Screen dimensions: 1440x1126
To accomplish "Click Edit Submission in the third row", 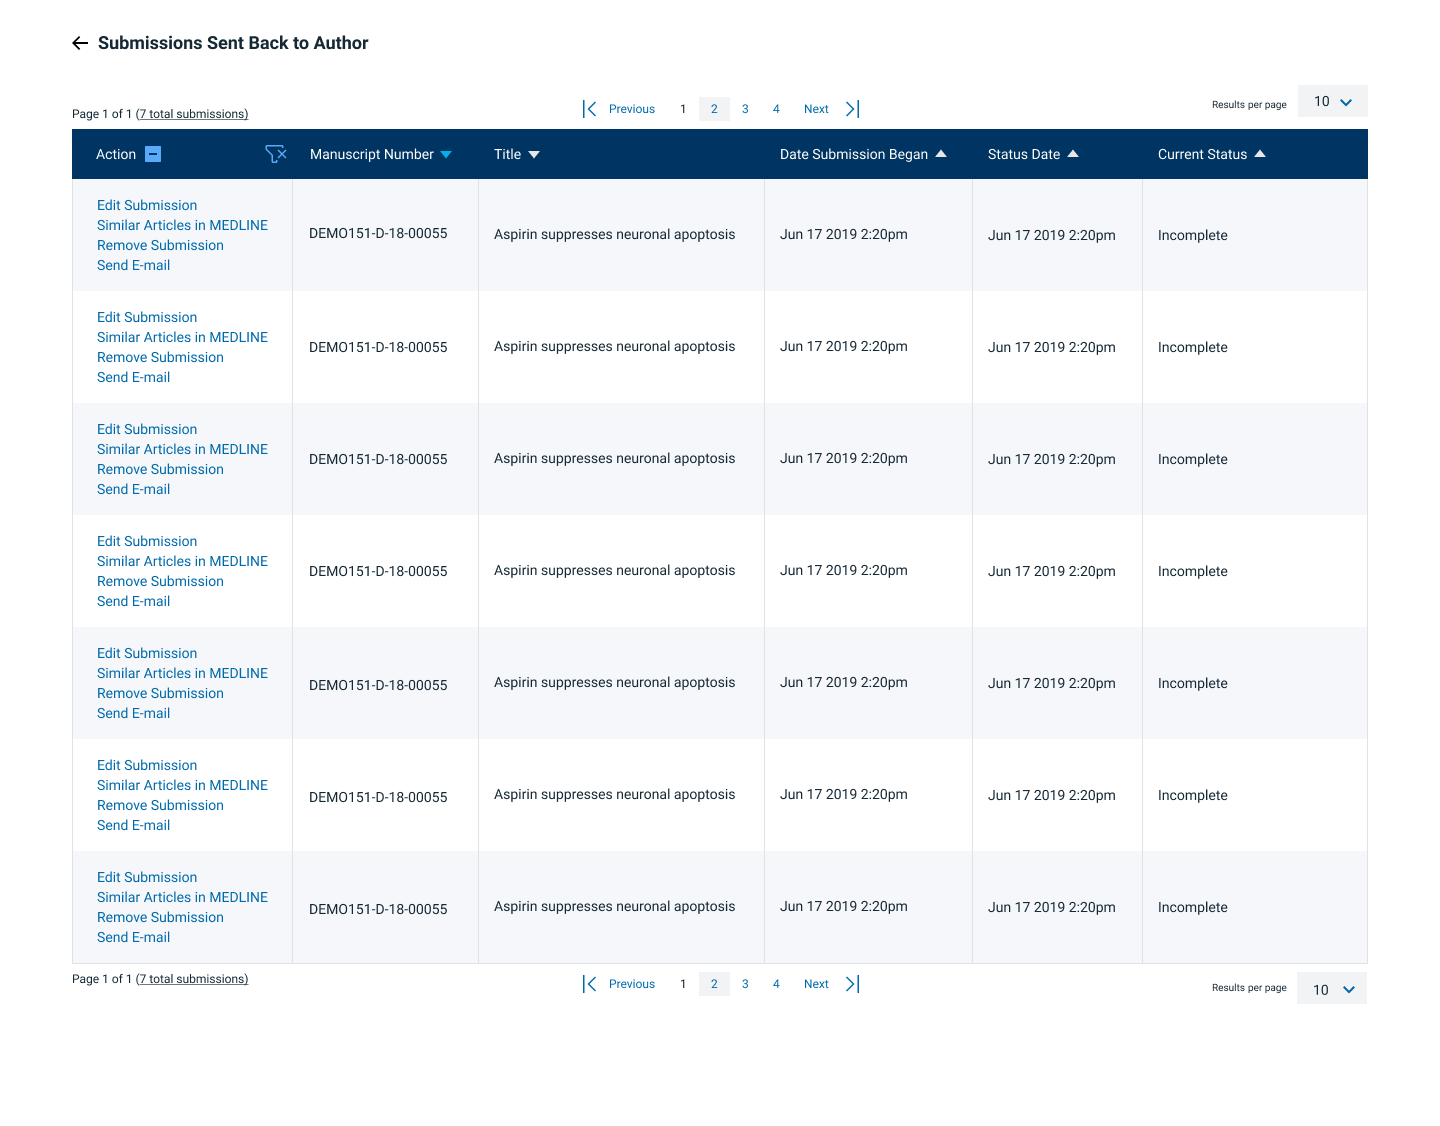I will pyautogui.click(x=147, y=429).
